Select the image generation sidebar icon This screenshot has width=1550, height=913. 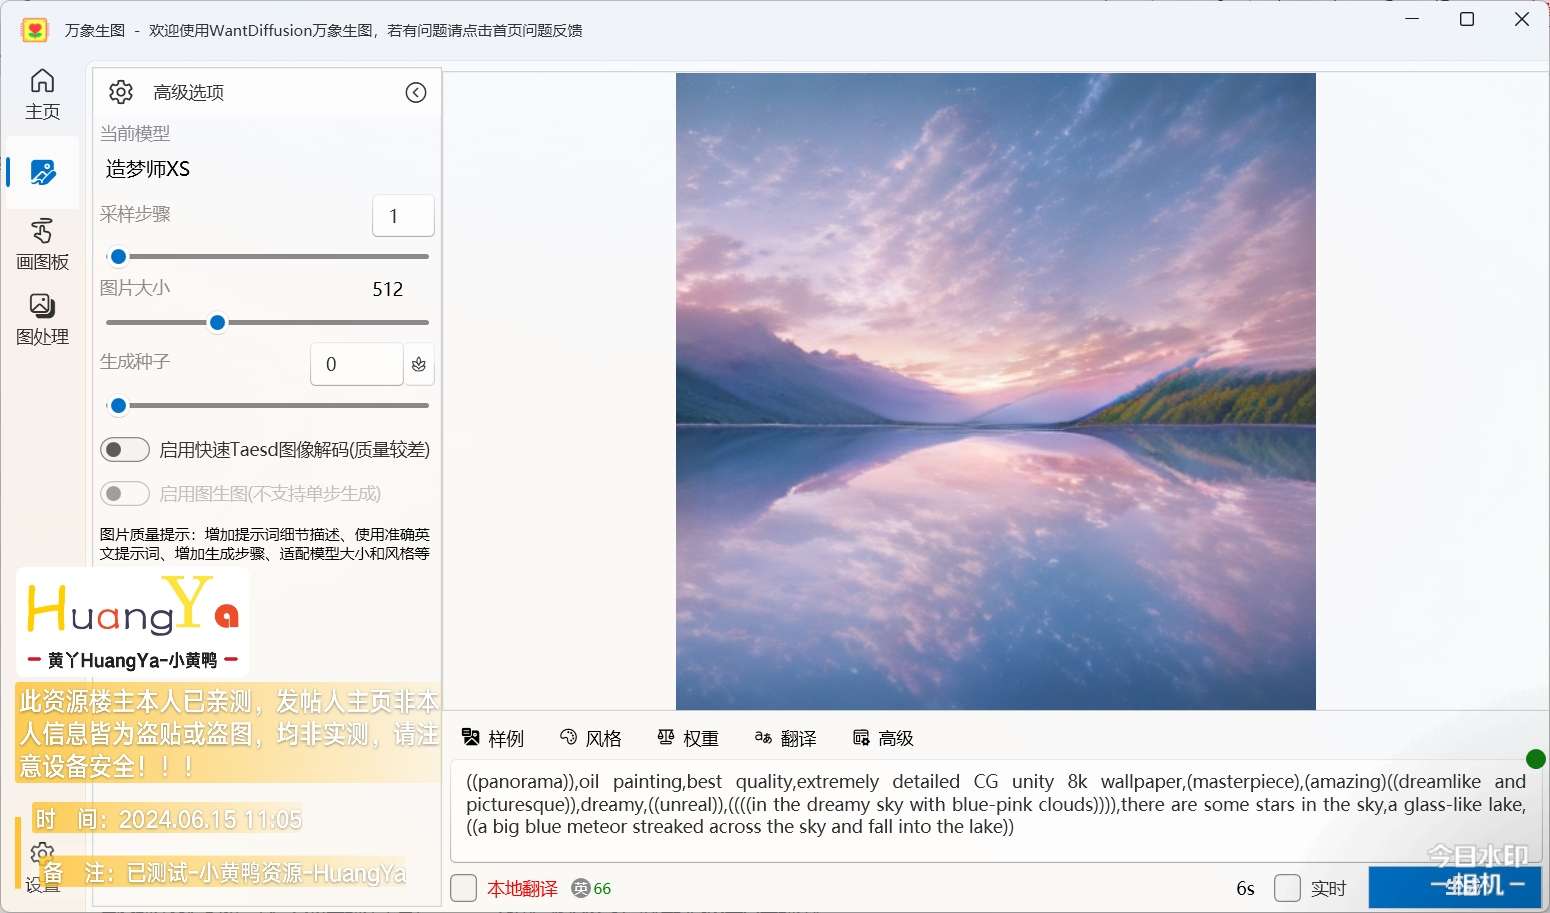coord(42,172)
